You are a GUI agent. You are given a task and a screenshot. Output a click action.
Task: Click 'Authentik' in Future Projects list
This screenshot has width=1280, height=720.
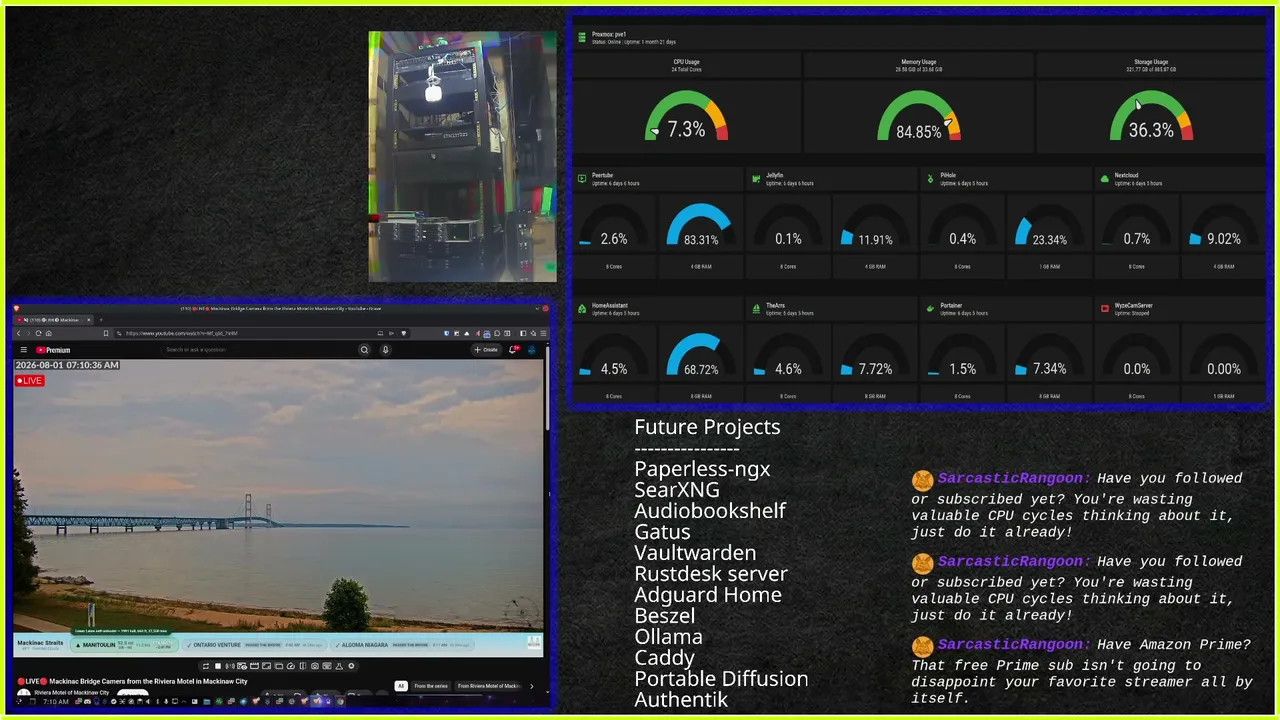681,700
